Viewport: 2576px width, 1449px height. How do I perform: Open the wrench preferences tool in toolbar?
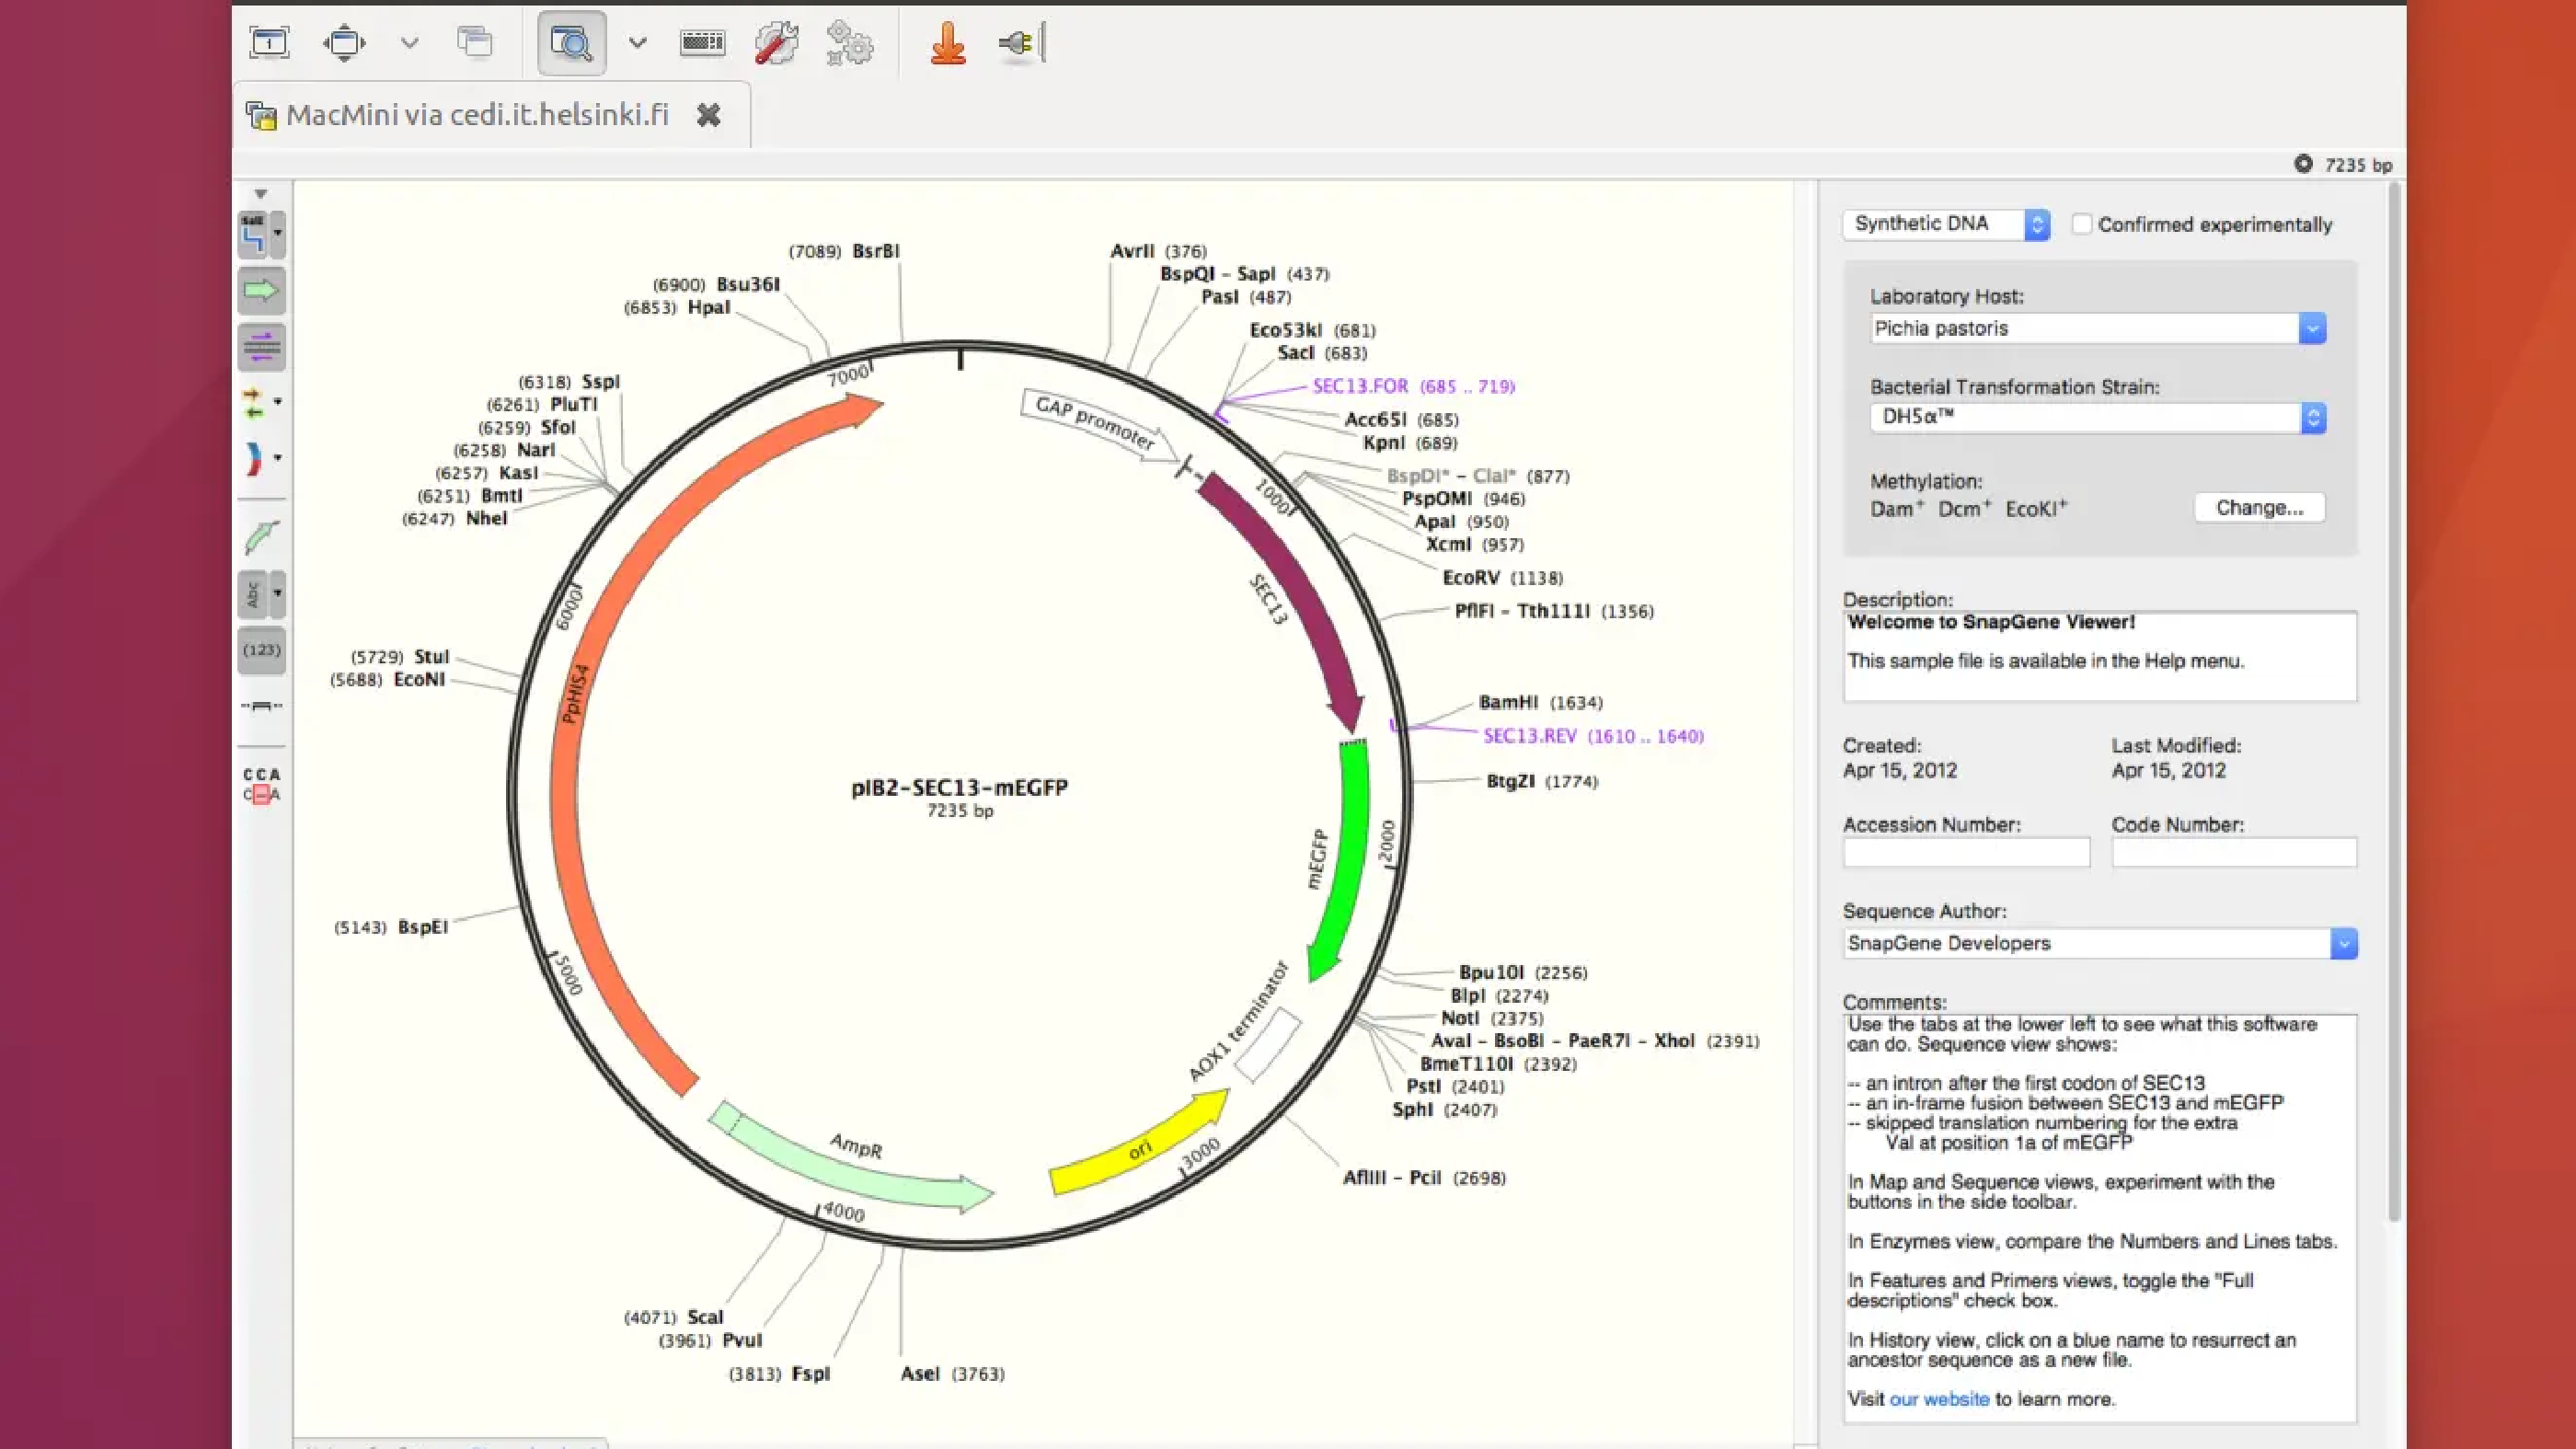pyautogui.click(x=776, y=44)
